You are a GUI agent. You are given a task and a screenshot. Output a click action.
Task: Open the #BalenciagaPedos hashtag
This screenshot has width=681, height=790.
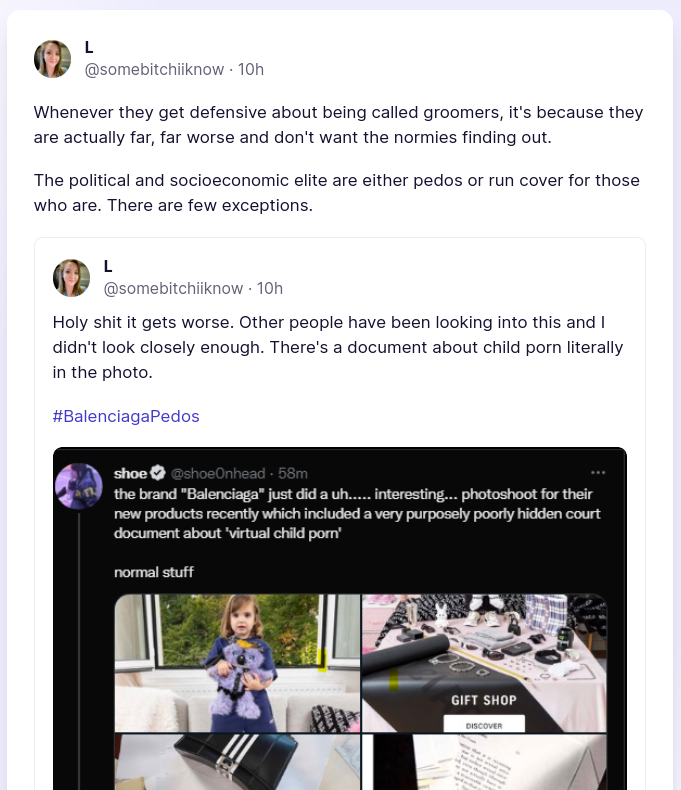click(x=126, y=416)
